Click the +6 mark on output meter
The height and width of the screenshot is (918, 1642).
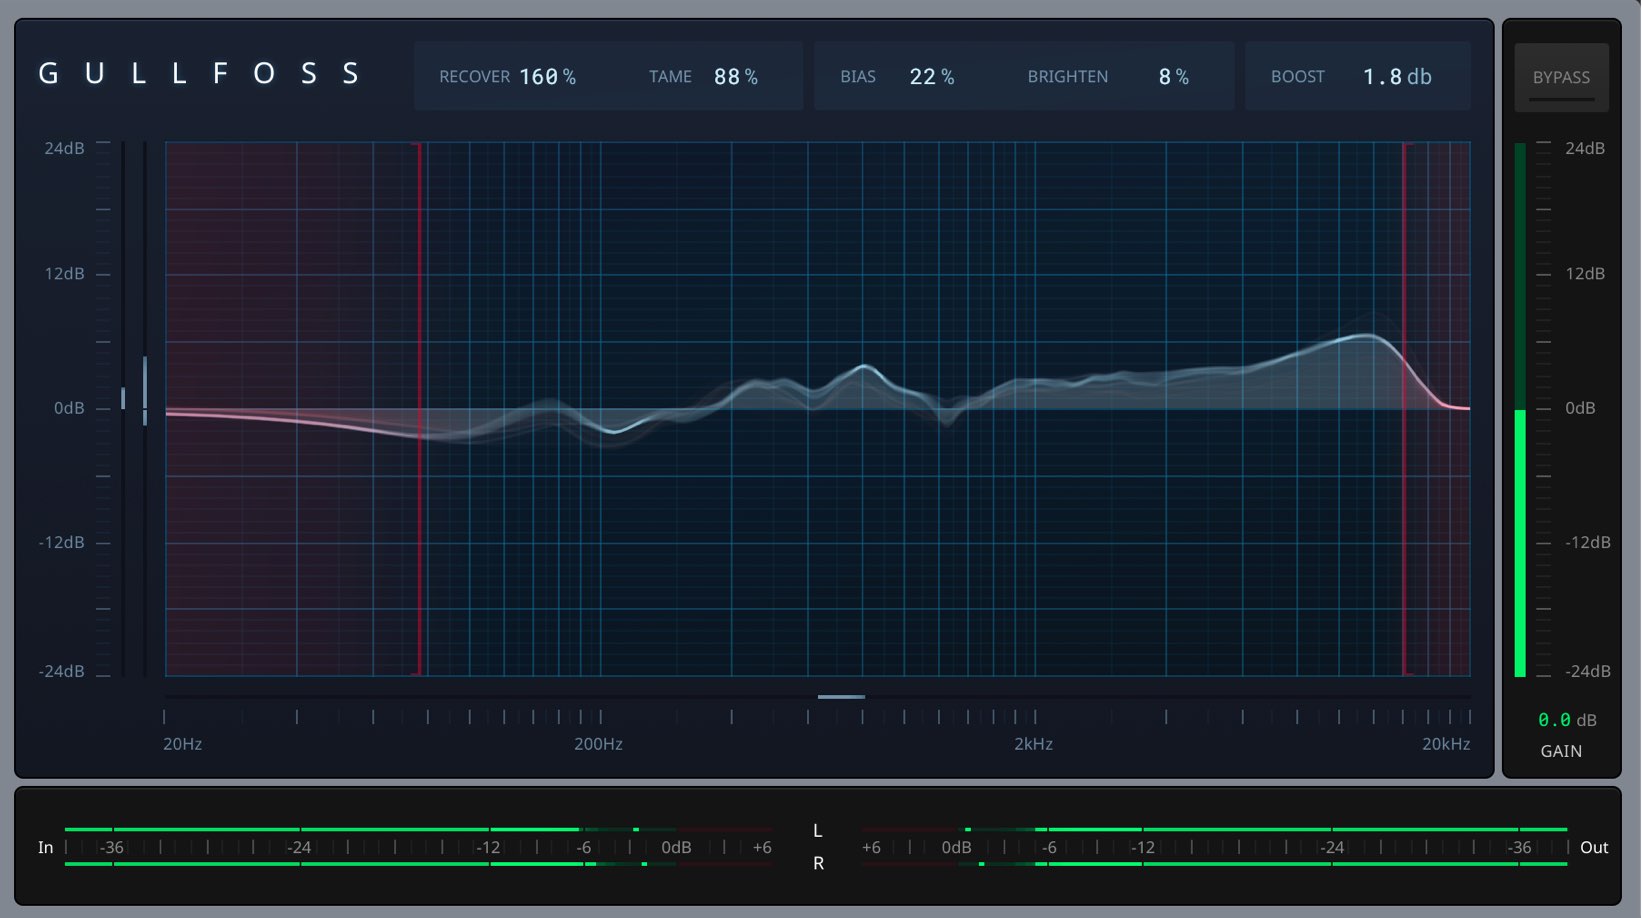coord(871,847)
